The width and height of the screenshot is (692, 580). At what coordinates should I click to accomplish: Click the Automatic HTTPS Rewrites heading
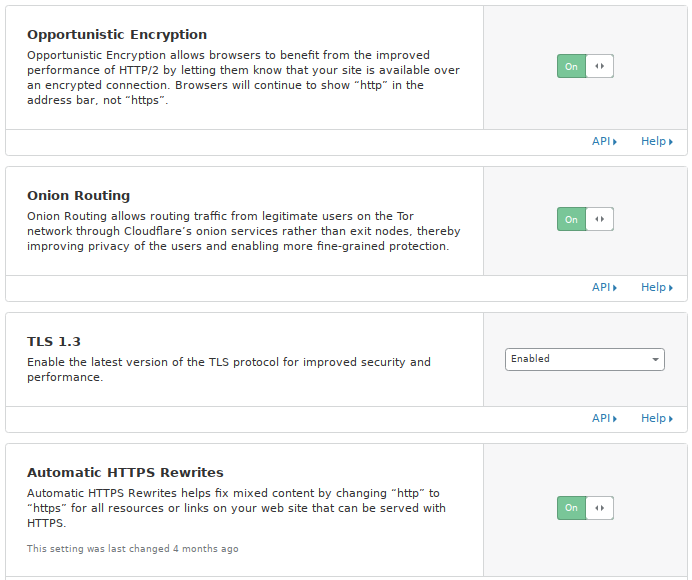coord(125,473)
